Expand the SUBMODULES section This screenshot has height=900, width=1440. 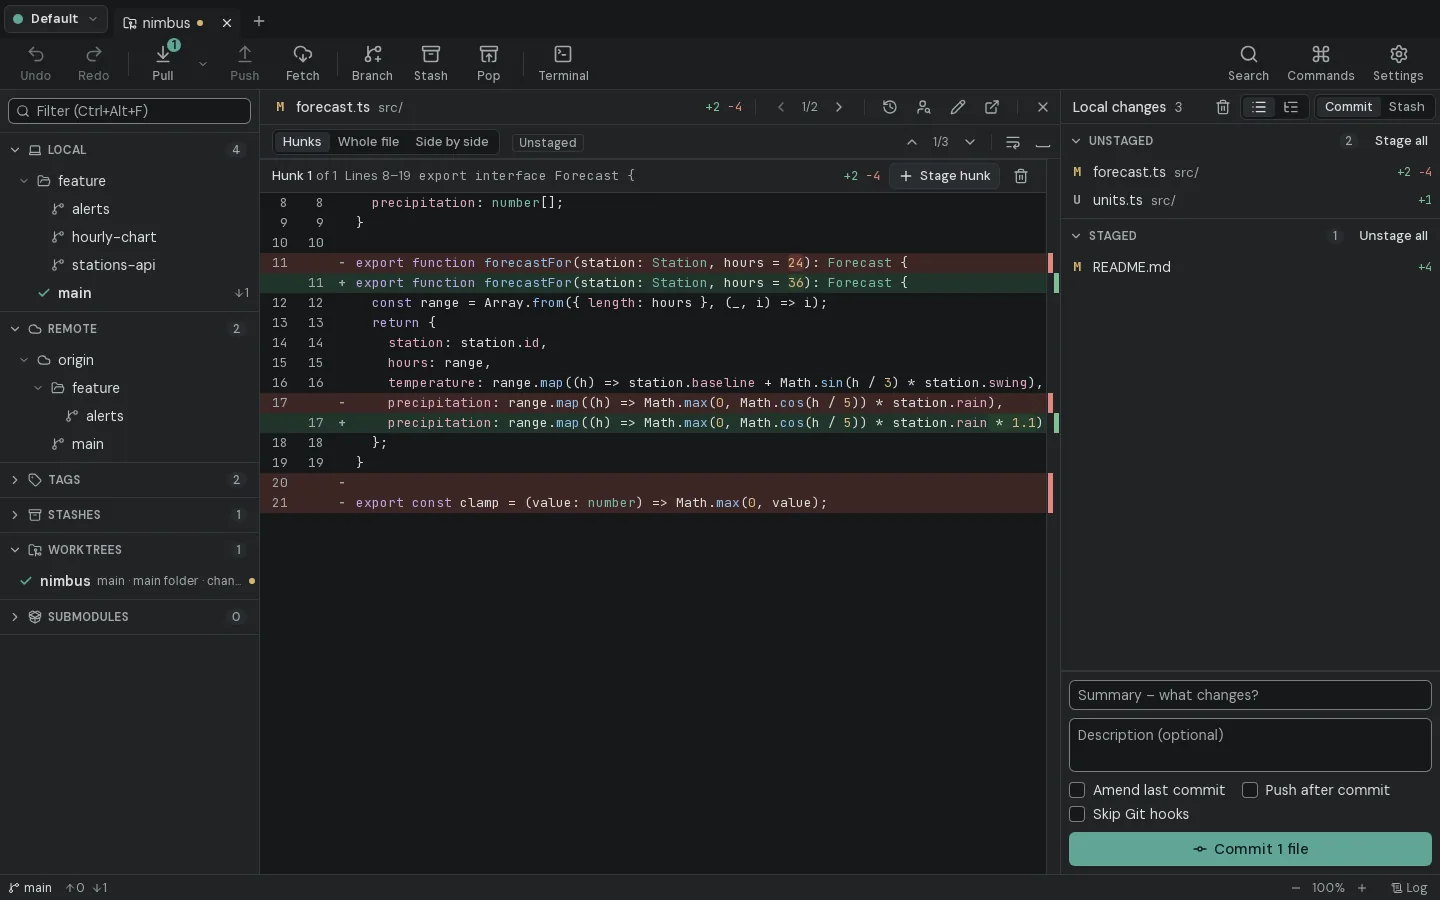coord(15,617)
